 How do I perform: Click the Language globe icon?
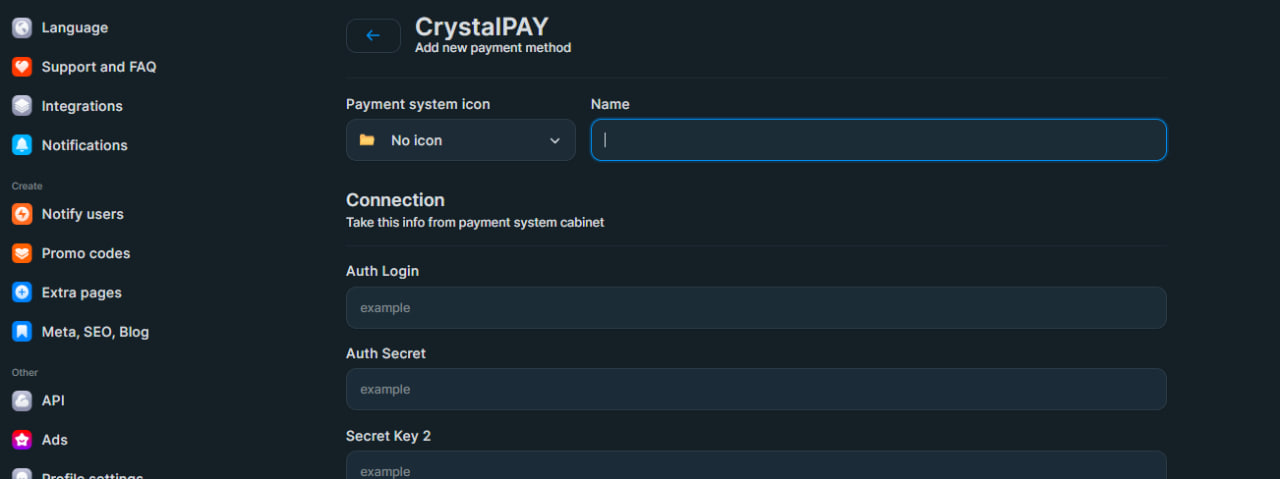(x=22, y=28)
